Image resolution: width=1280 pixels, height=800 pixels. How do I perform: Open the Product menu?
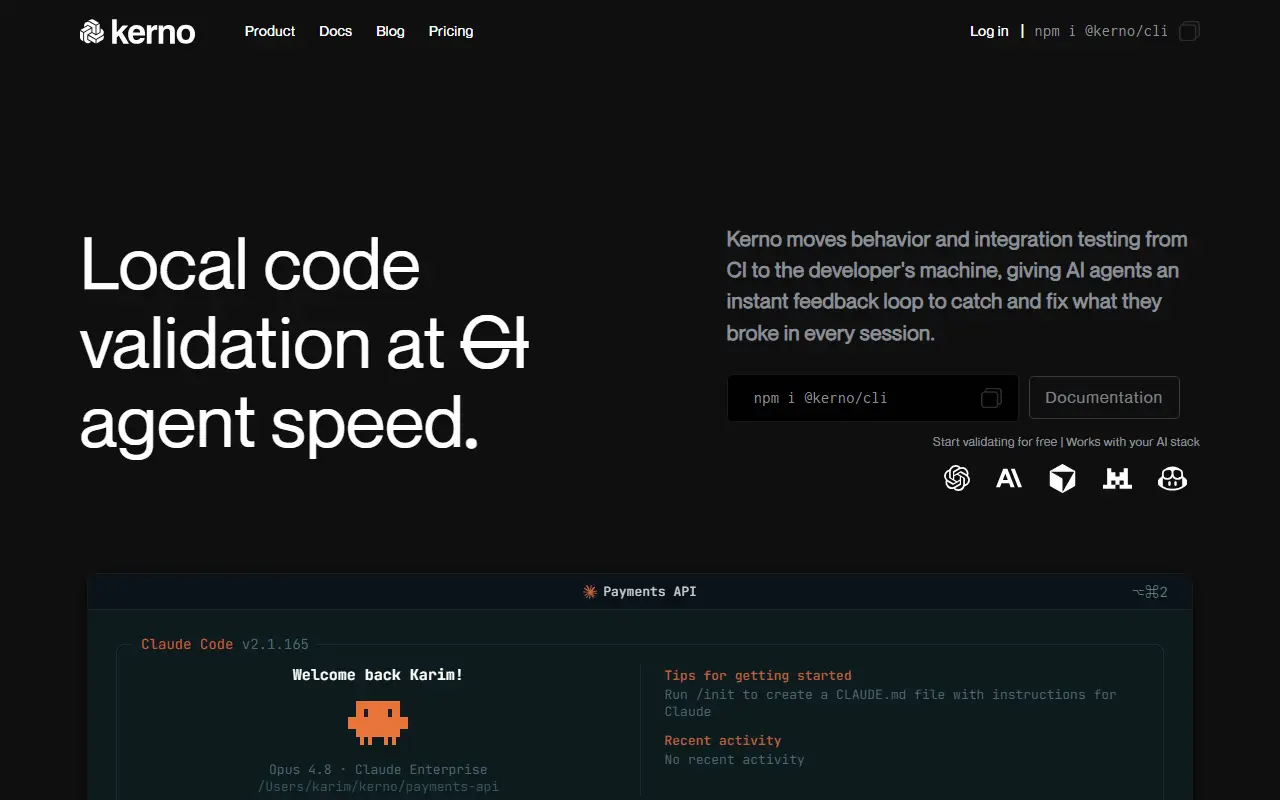point(270,31)
